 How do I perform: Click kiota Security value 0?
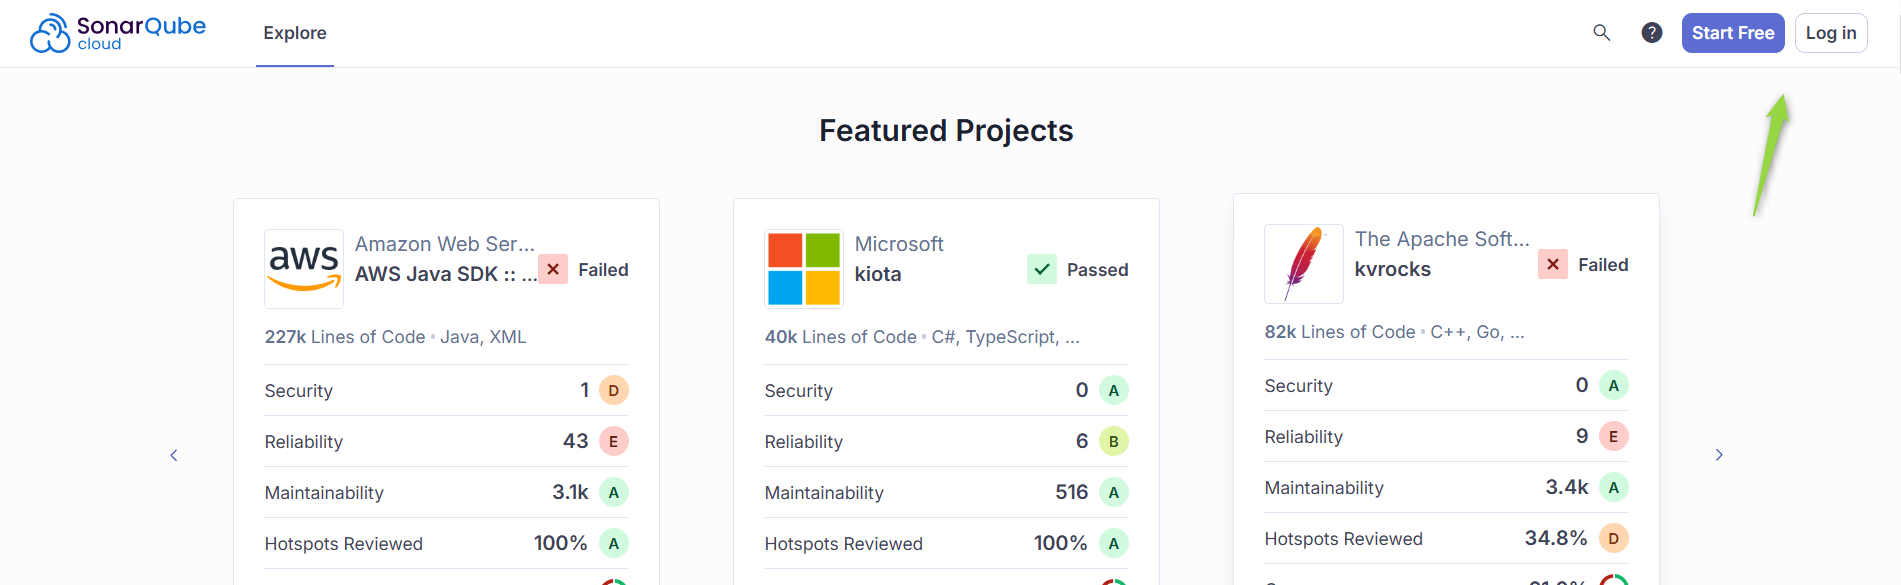tap(1082, 390)
